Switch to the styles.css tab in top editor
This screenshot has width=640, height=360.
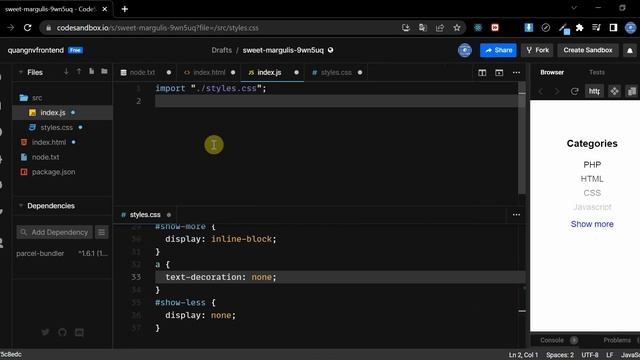[x=336, y=73]
